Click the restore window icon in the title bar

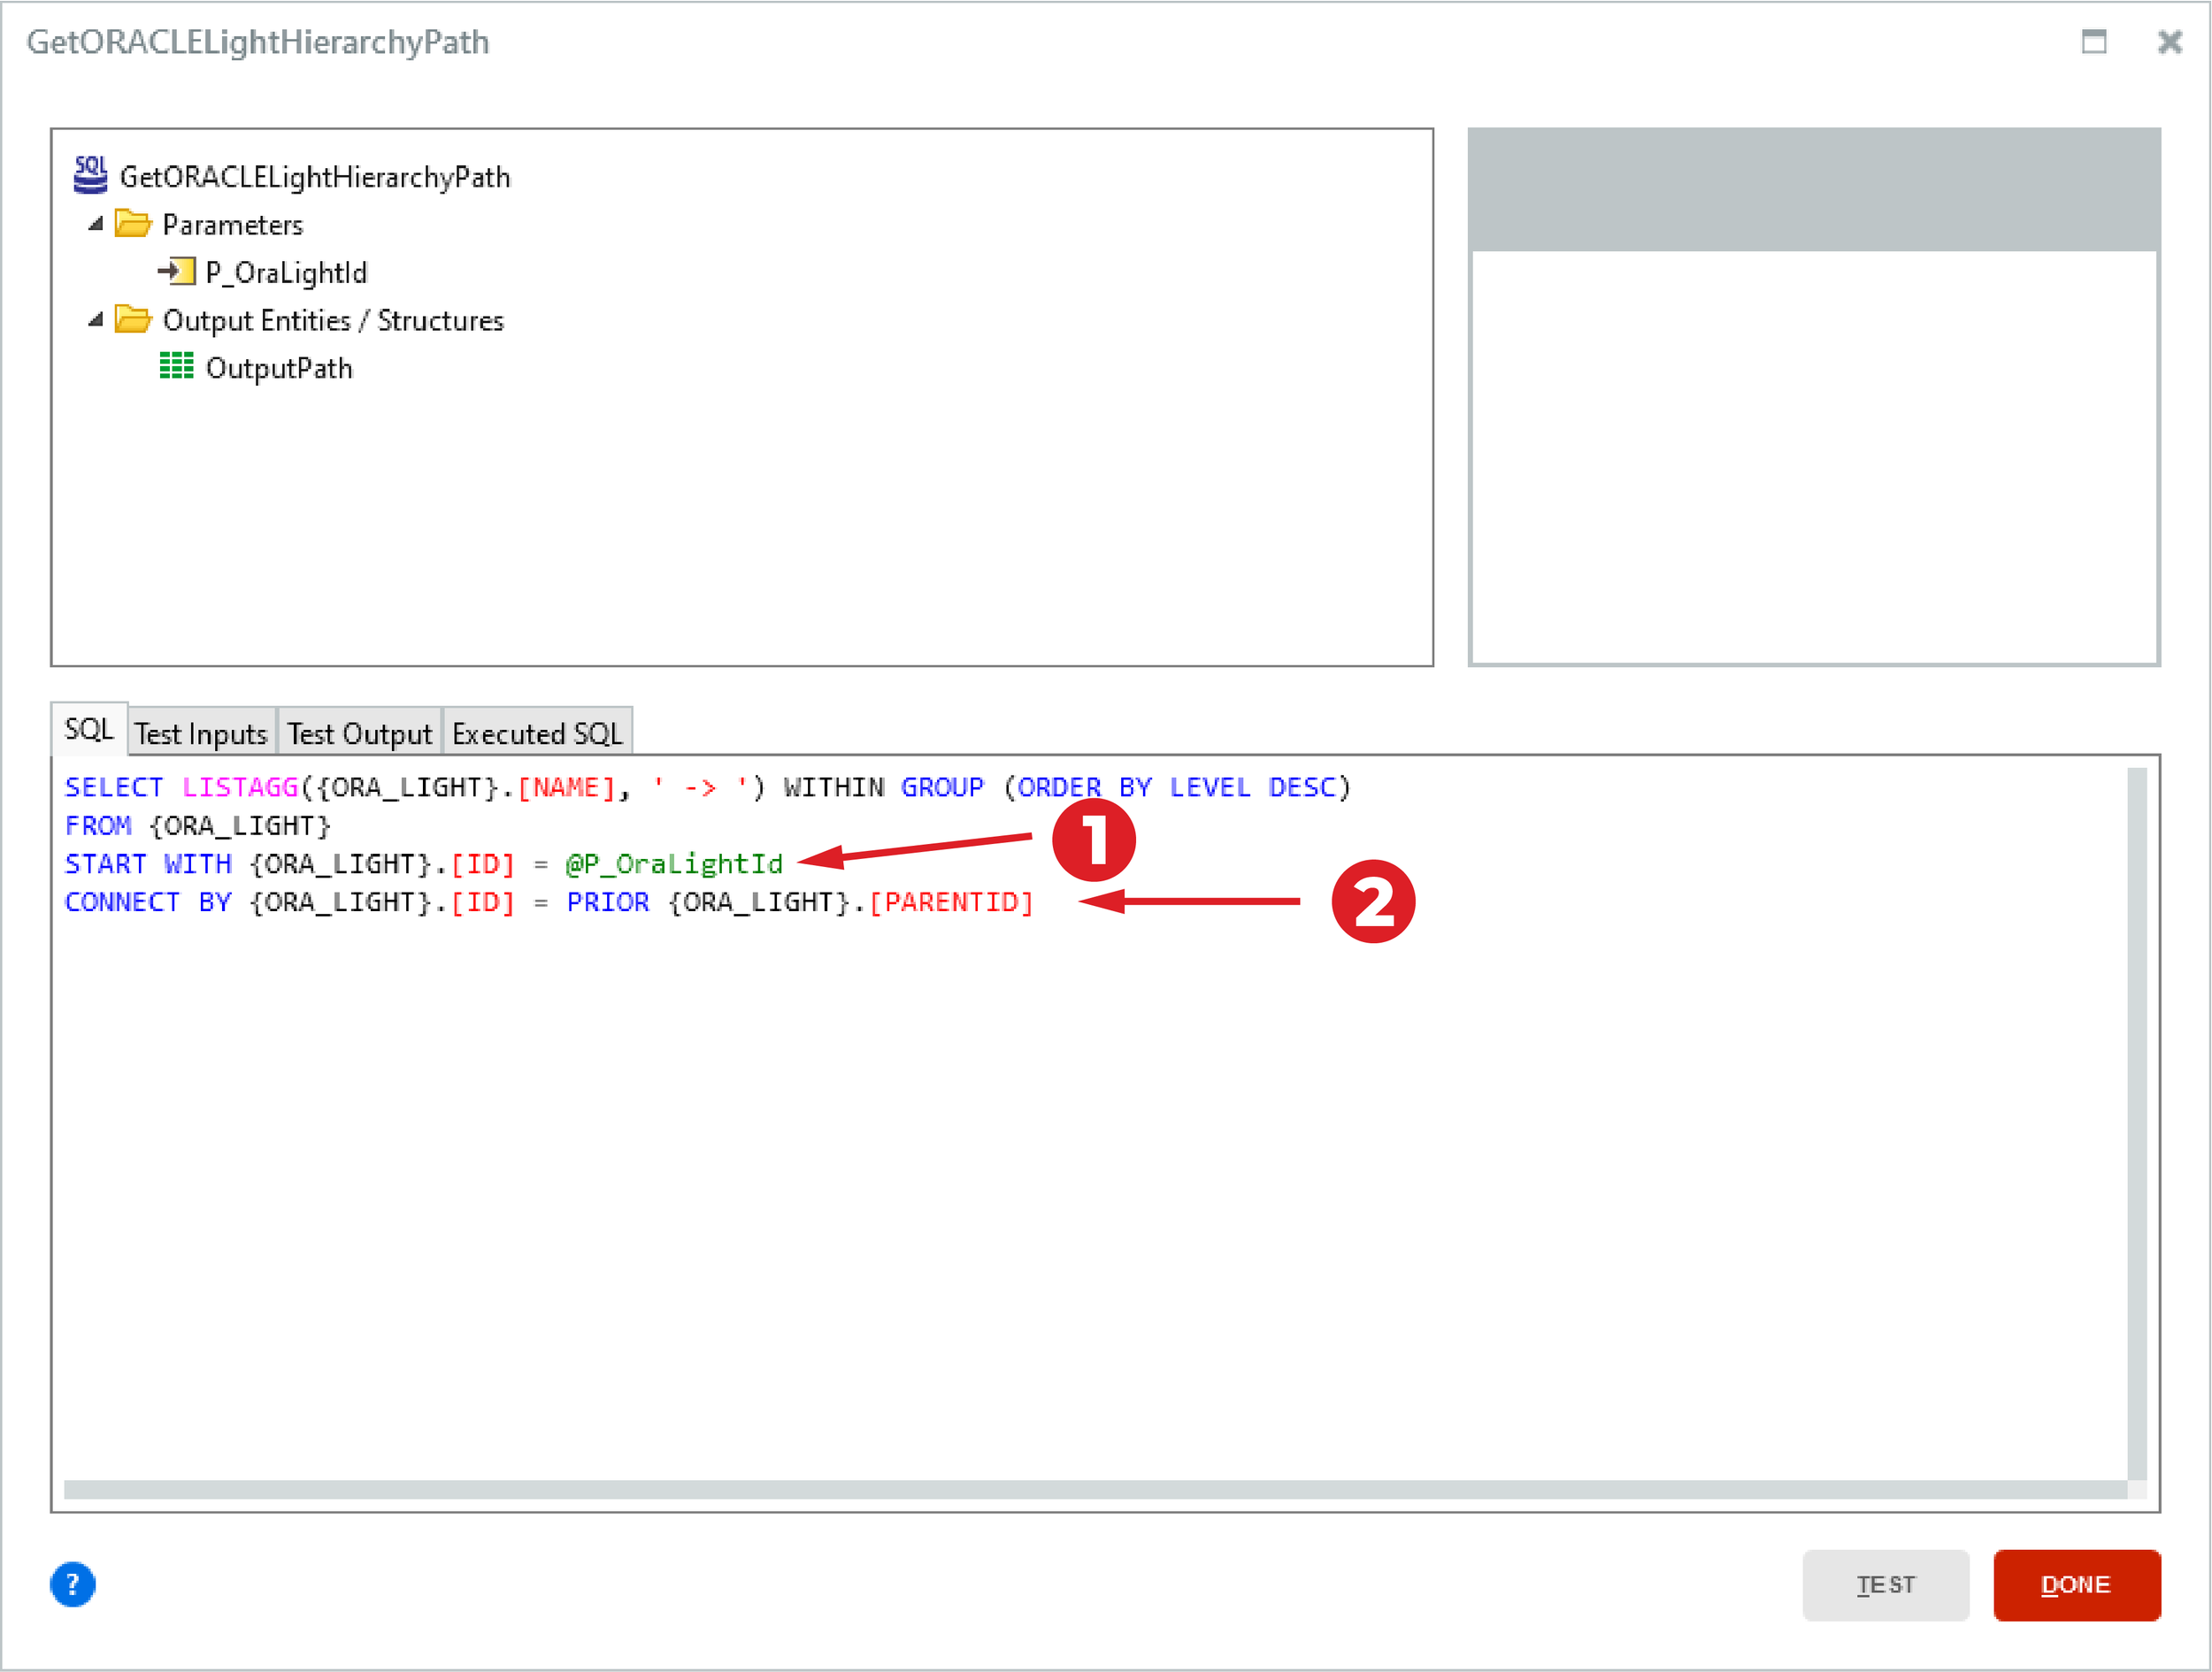2096,42
